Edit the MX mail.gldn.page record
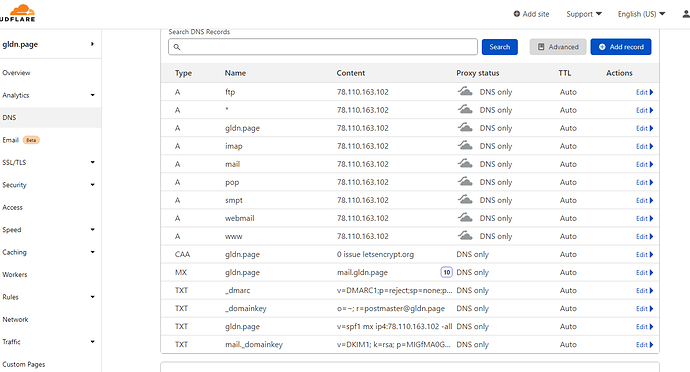Image resolution: width=690 pixels, height=372 pixels. pyautogui.click(x=645, y=273)
